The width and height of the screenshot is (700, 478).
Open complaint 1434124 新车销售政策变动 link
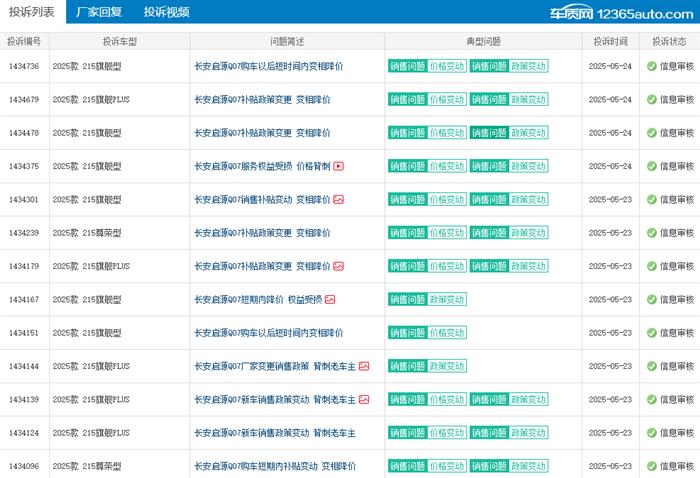tap(275, 432)
